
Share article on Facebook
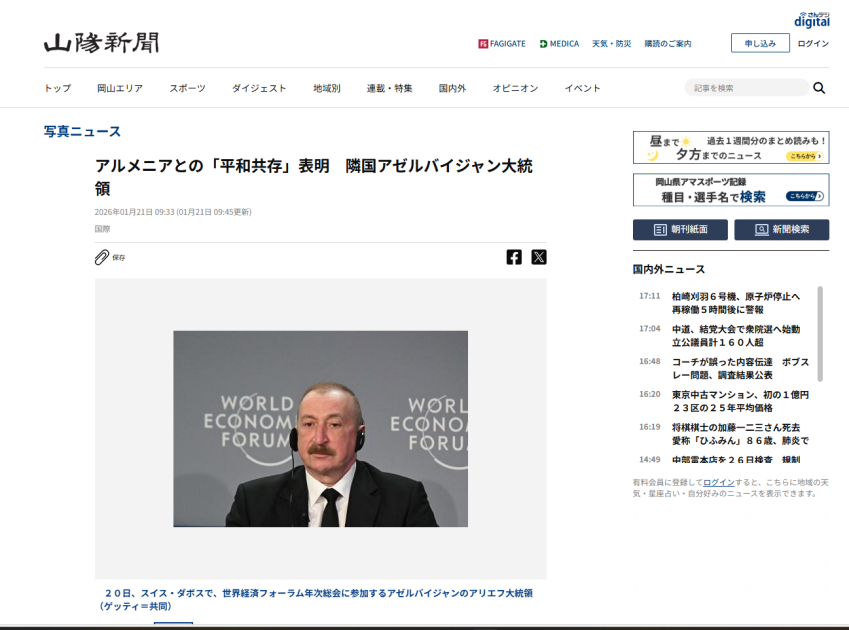(514, 257)
